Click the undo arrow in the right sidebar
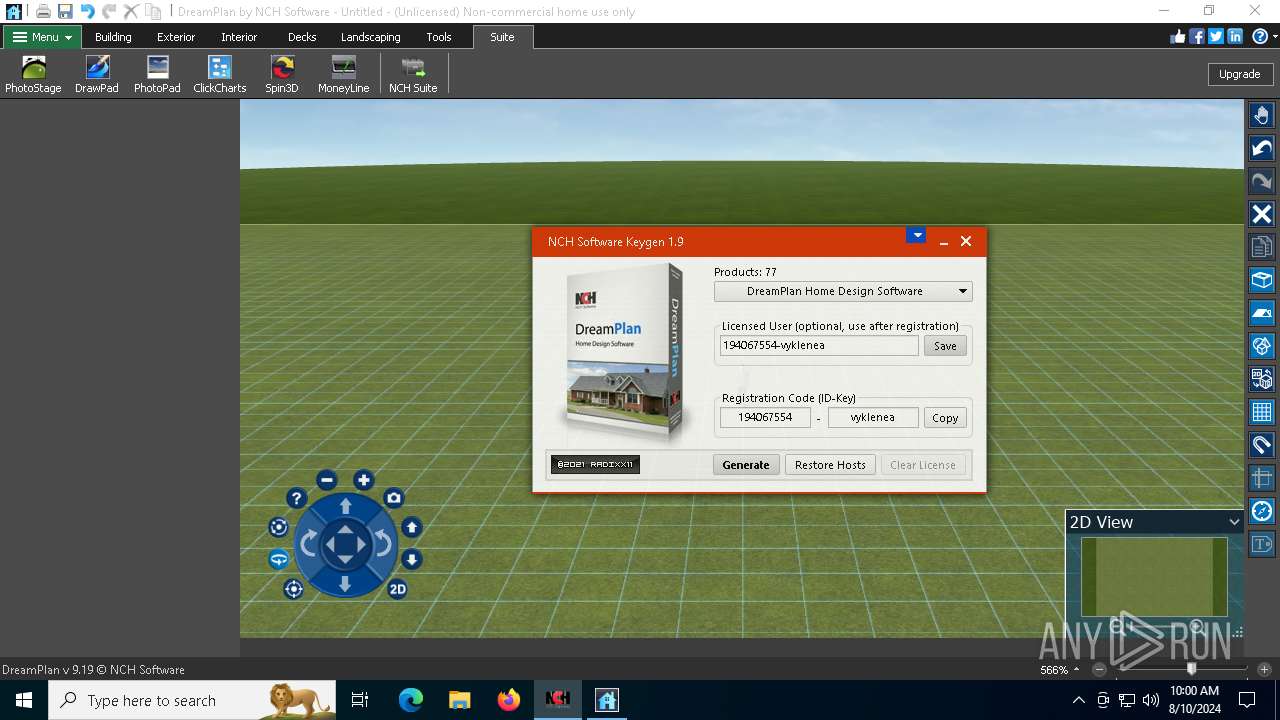Image resolution: width=1280 pixels, height=720 pixels. coord(1262,149)
